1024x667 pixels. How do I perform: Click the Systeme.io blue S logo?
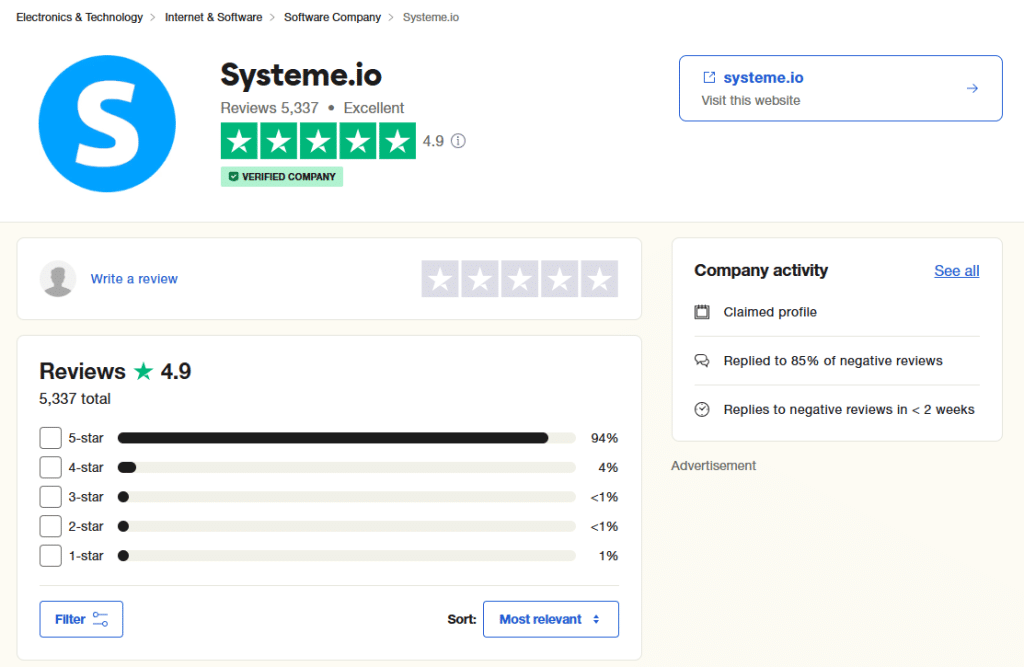point(107,123)
